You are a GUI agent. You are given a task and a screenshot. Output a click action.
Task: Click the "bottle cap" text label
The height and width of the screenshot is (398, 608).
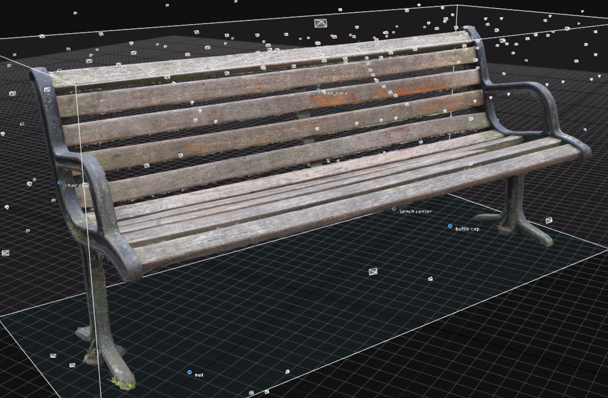[467, 229]
